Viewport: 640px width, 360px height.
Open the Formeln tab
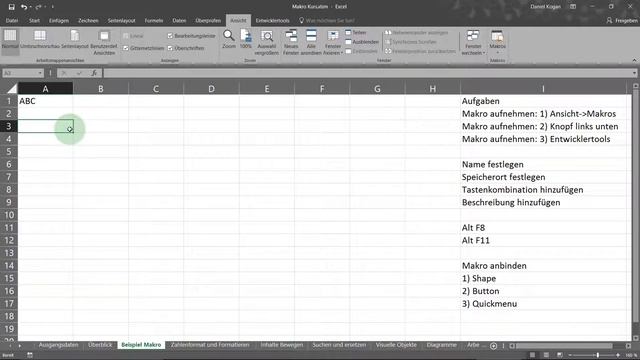(x=154, y=20)
